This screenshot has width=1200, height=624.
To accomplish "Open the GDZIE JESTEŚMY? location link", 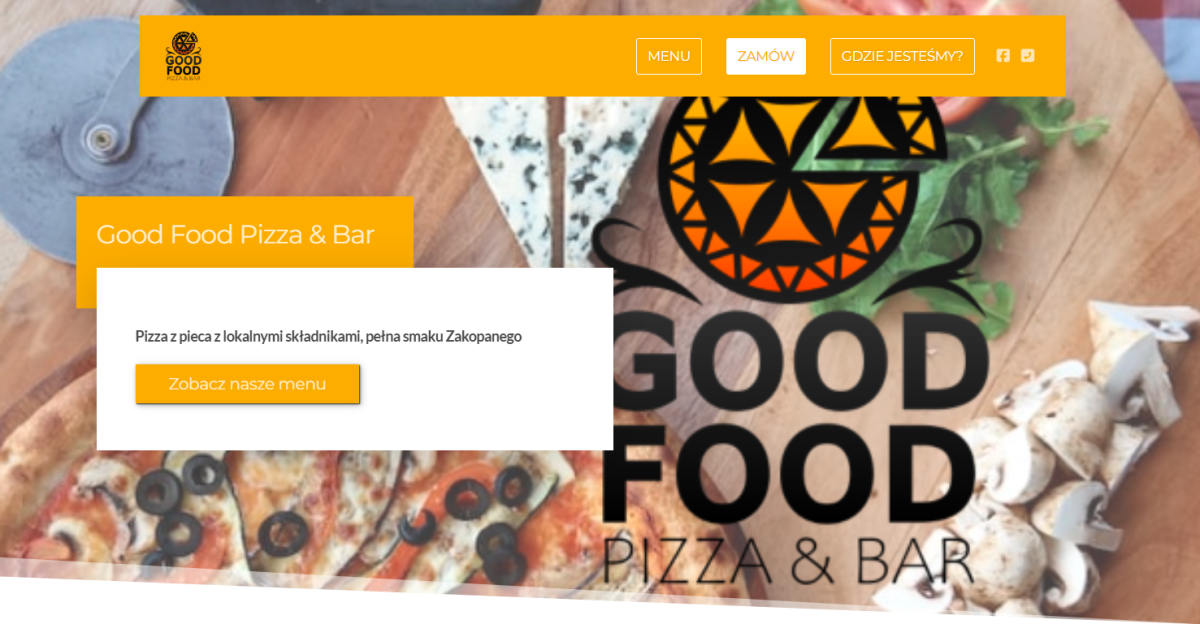I will coord(902,56).
